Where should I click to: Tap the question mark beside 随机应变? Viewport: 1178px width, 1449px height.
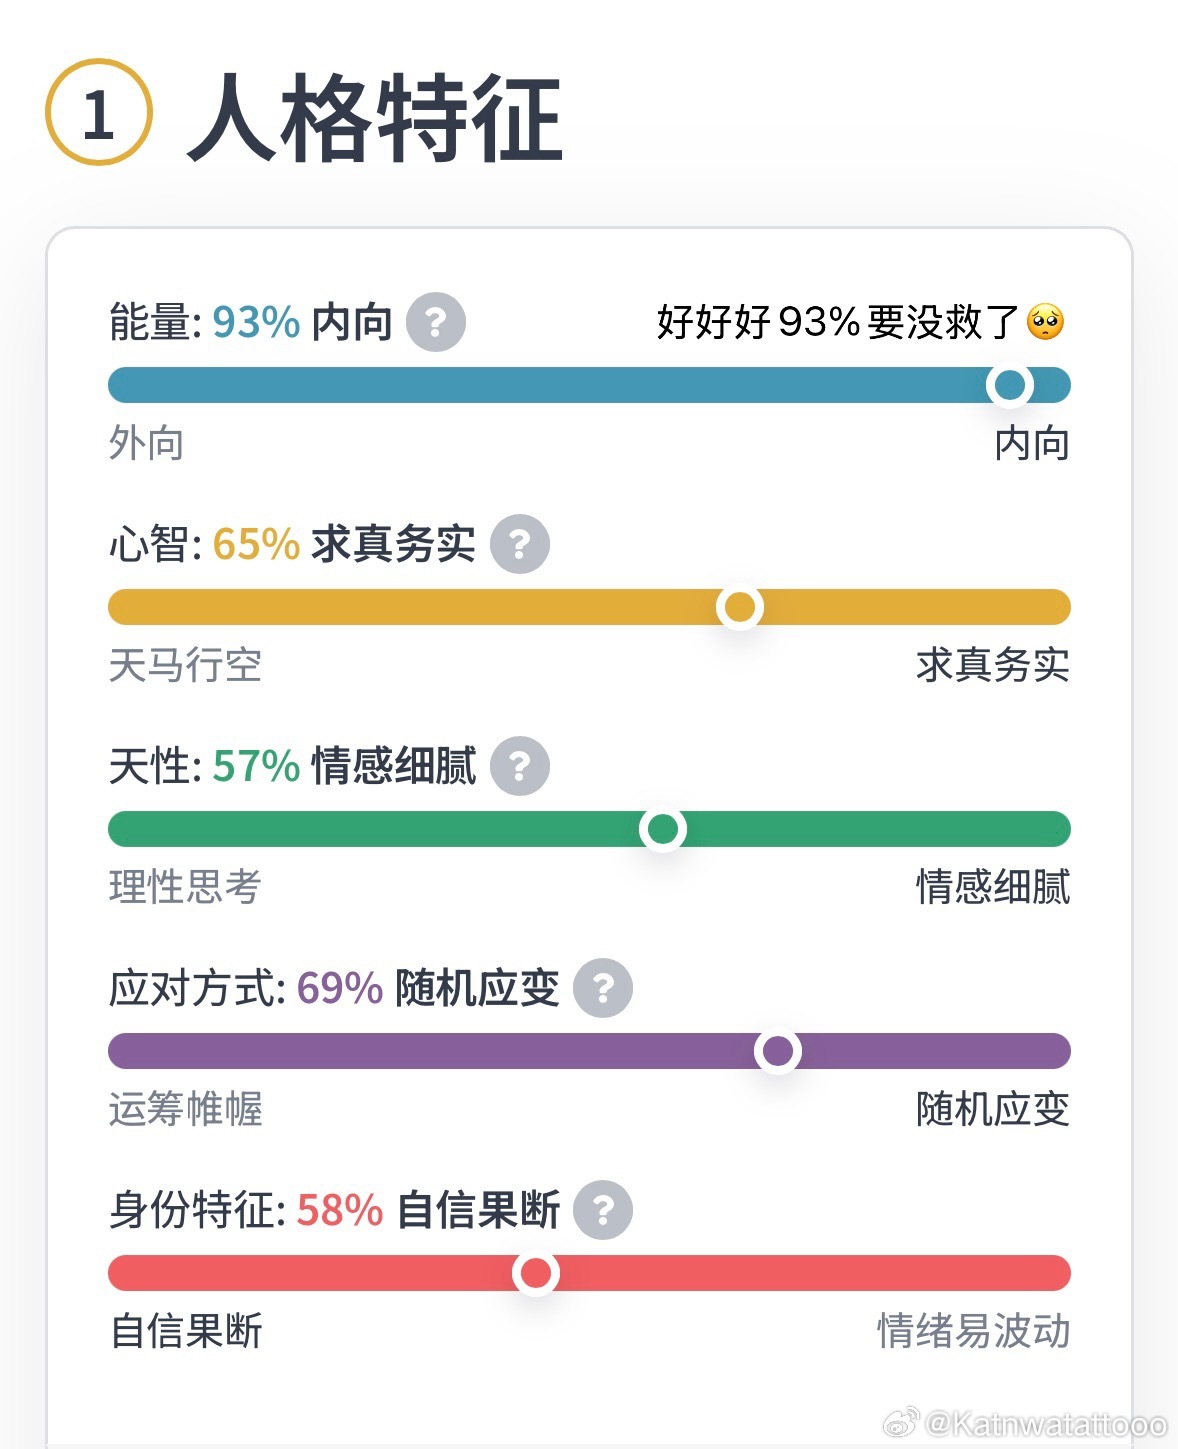coord(603,988)
